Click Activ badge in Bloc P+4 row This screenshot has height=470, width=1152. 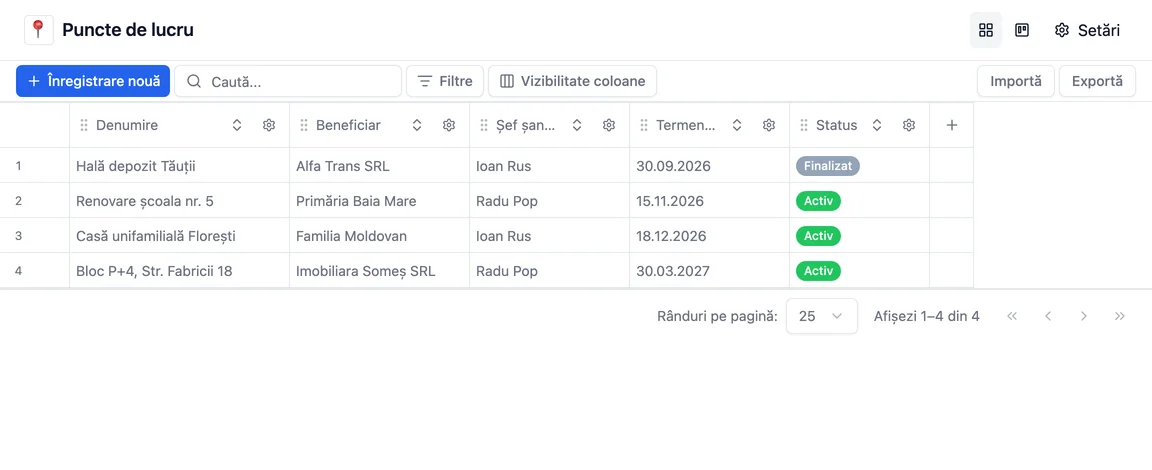tap(818, 271)
